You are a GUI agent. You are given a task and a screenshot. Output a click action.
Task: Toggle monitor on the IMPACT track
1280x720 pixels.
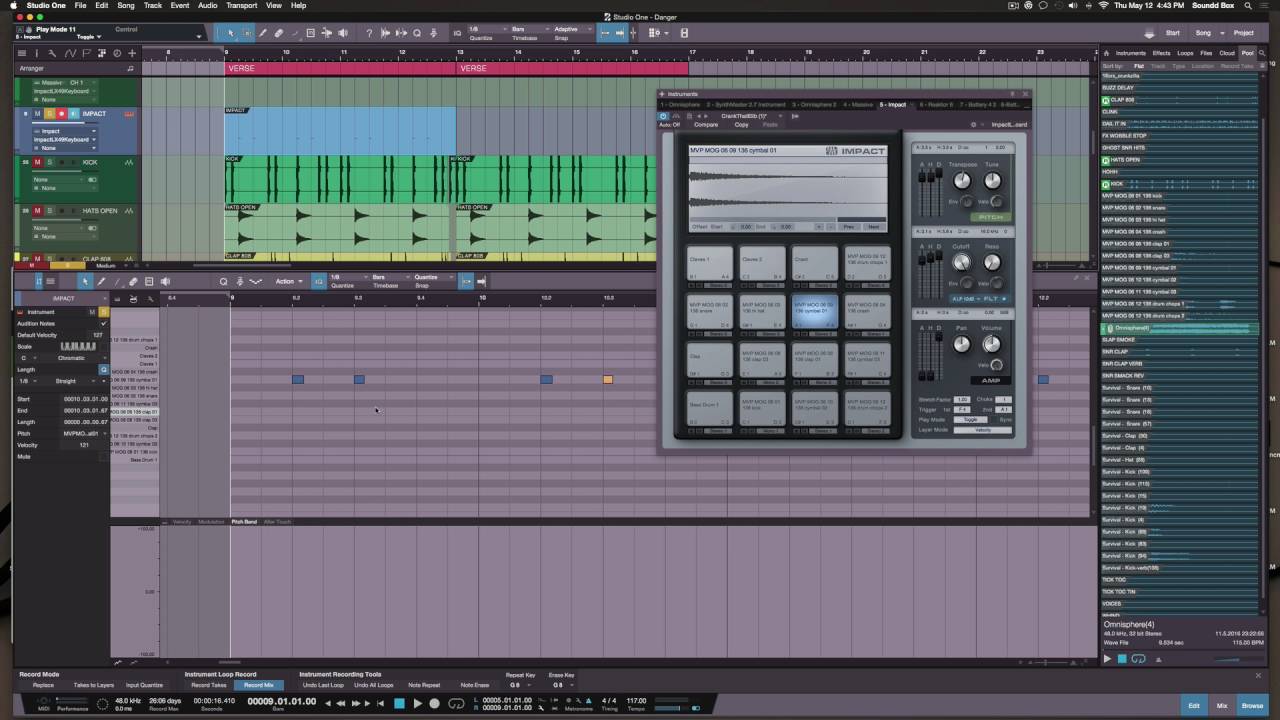click(74, 114)
